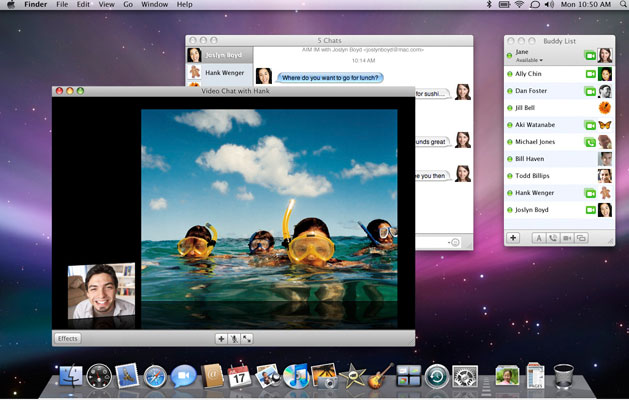
Task: Open iChat from the Dock
Action: pos(183,376)
